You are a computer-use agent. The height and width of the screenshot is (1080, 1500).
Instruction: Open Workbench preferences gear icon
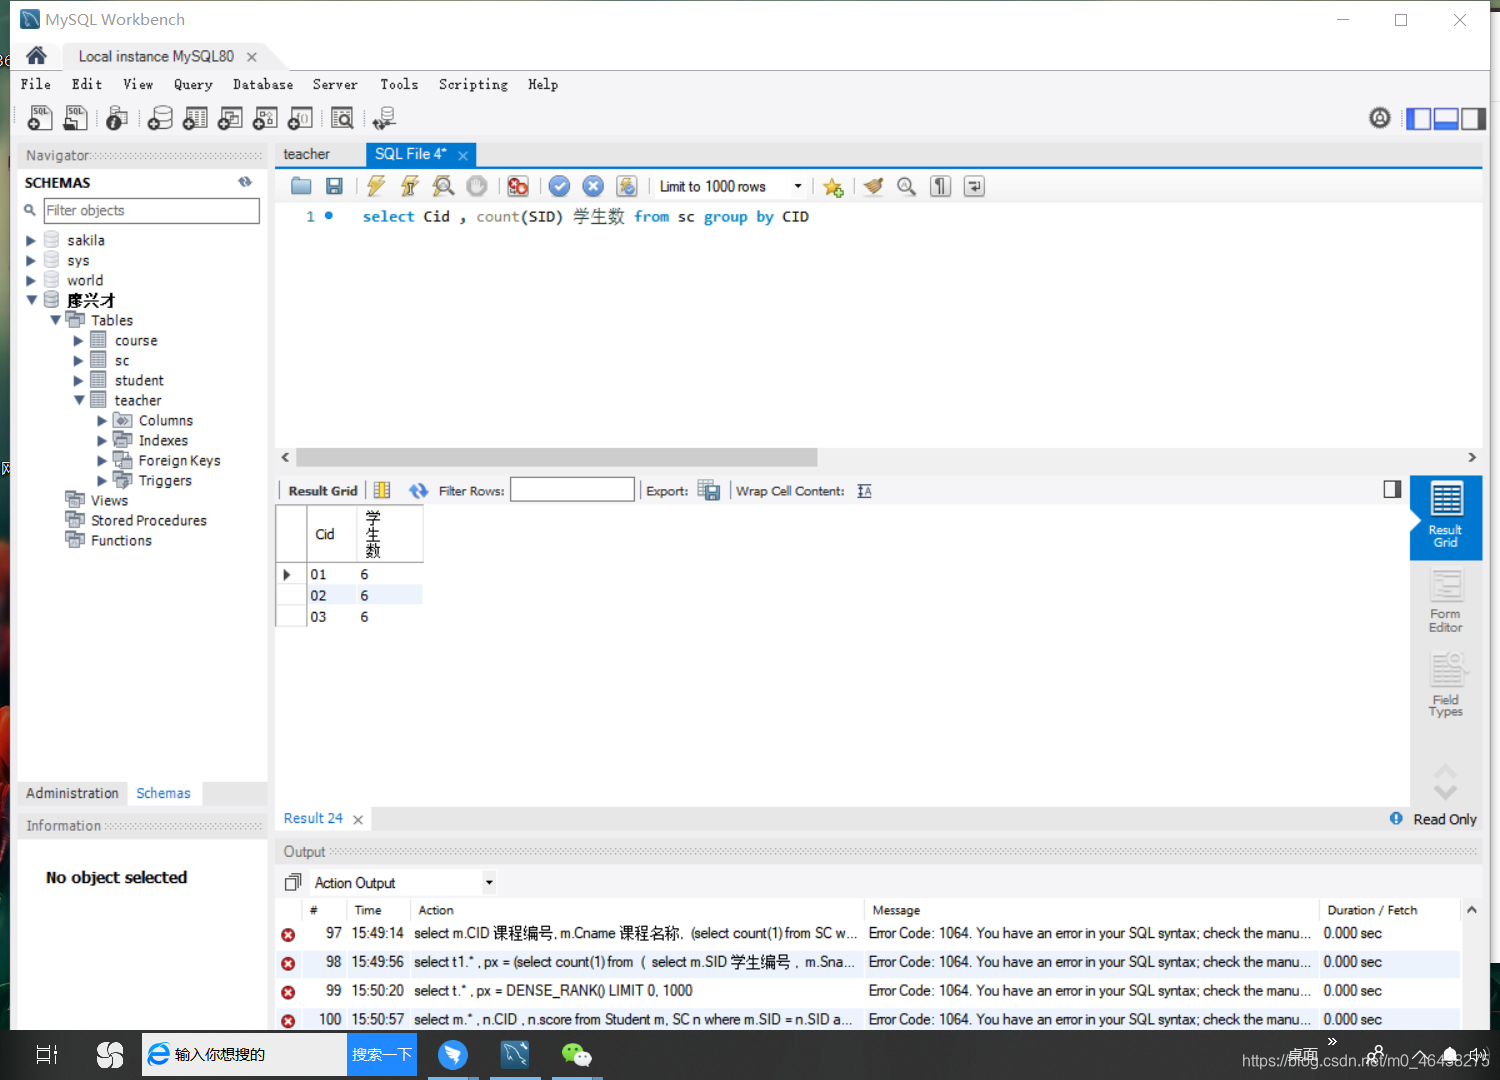[x=1380, y=118]
